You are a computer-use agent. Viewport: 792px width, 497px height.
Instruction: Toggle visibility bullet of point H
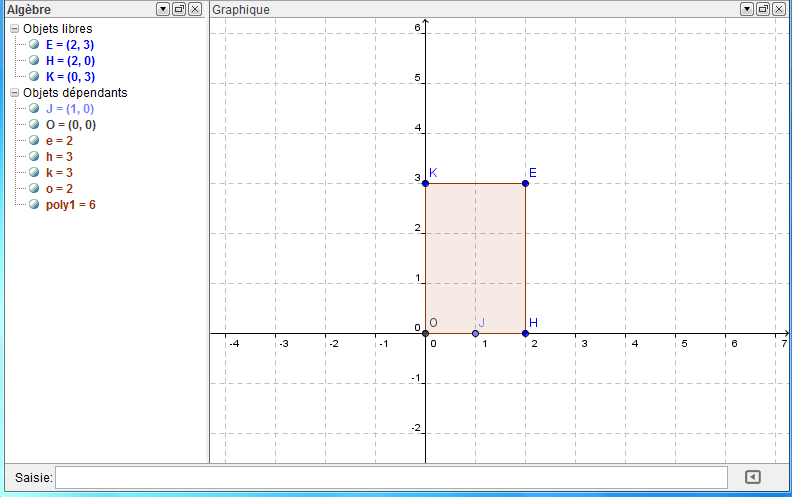click(35, 61)
